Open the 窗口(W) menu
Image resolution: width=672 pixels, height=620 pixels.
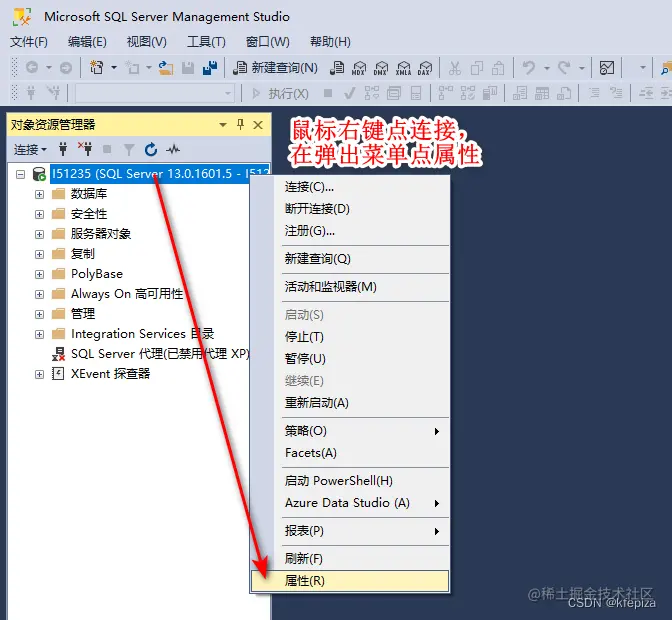tap(267, 42)
